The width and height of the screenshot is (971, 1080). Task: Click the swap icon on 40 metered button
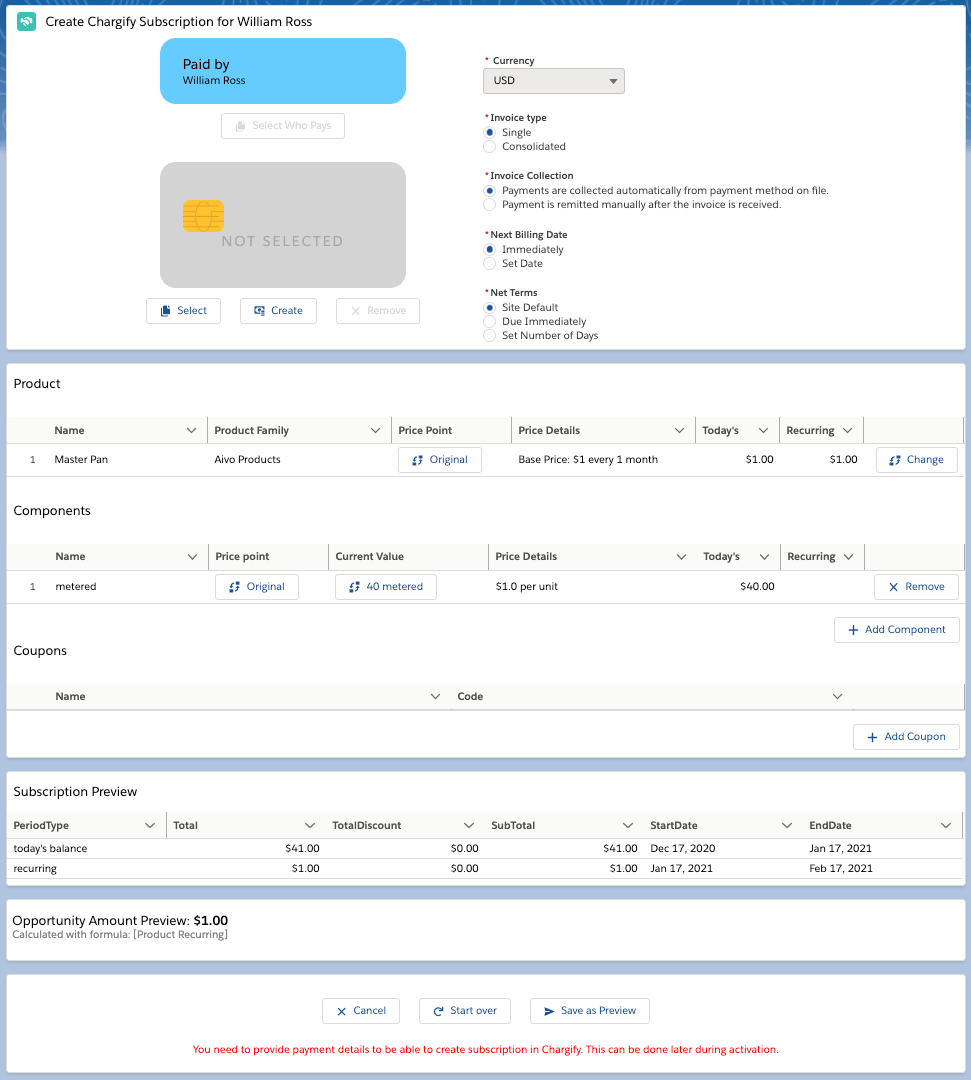(354, 587)
